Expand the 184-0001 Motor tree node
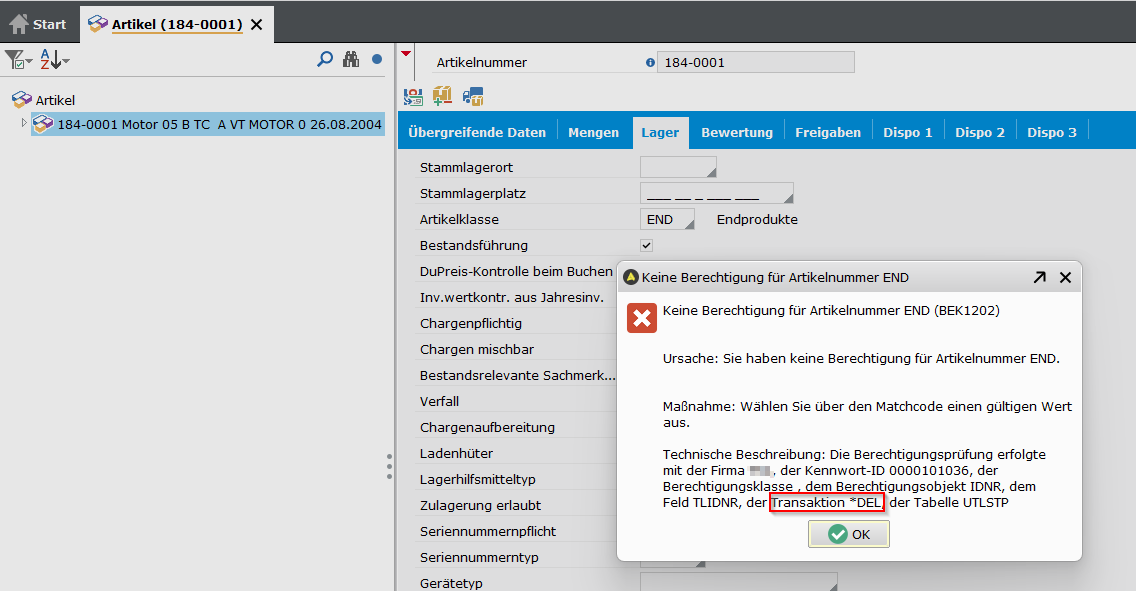 (24, 124)
